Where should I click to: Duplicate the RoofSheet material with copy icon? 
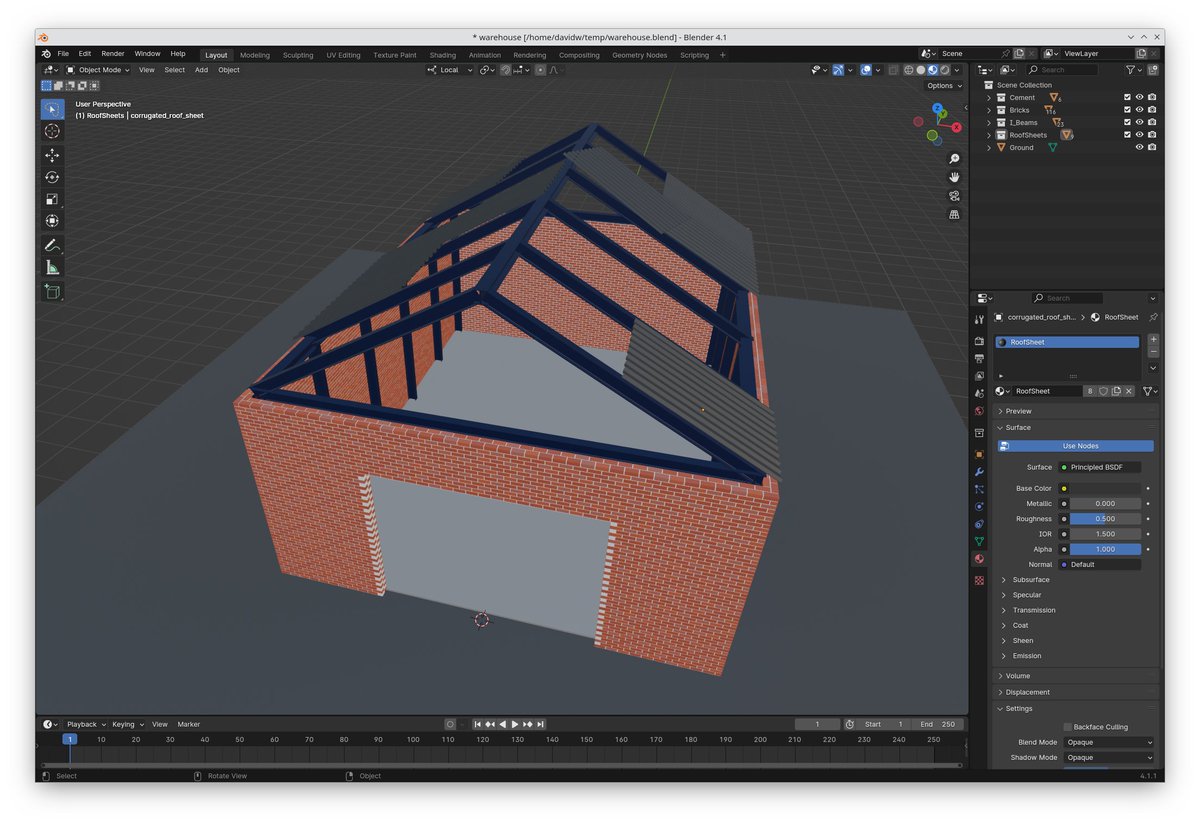click(1116, 391)
